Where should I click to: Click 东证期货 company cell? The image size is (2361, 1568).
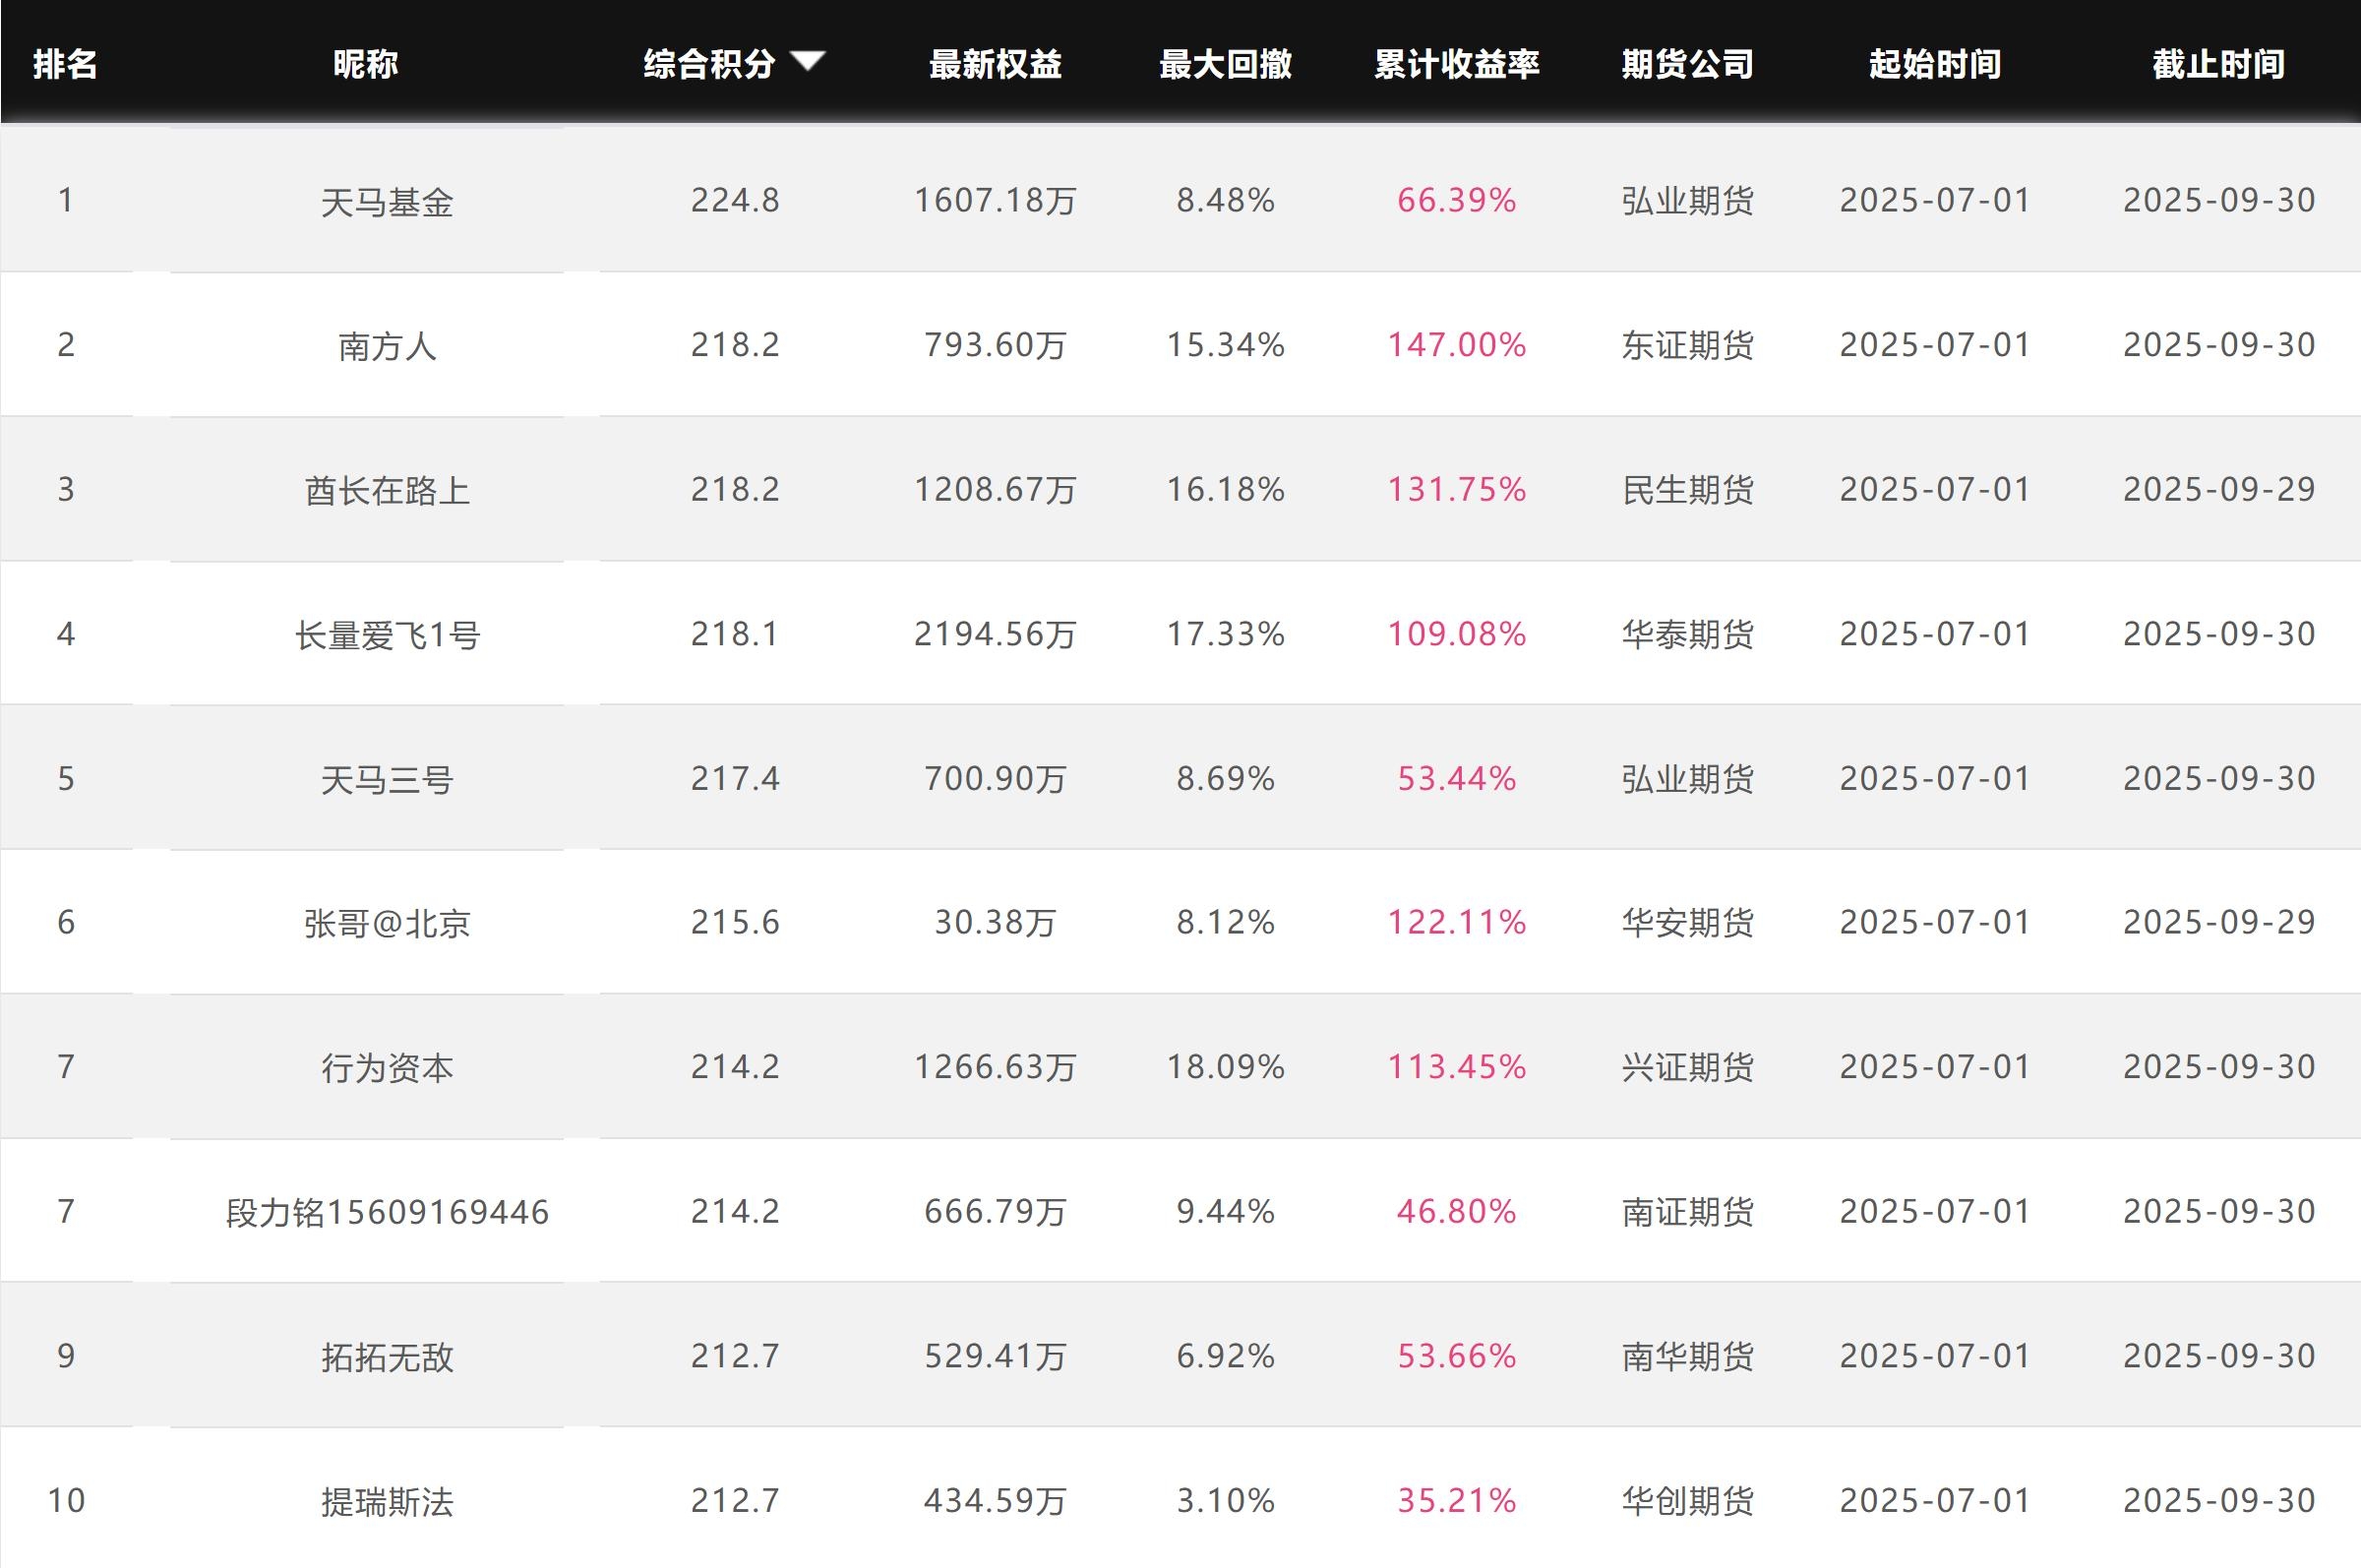click(x=1687, y=346)
